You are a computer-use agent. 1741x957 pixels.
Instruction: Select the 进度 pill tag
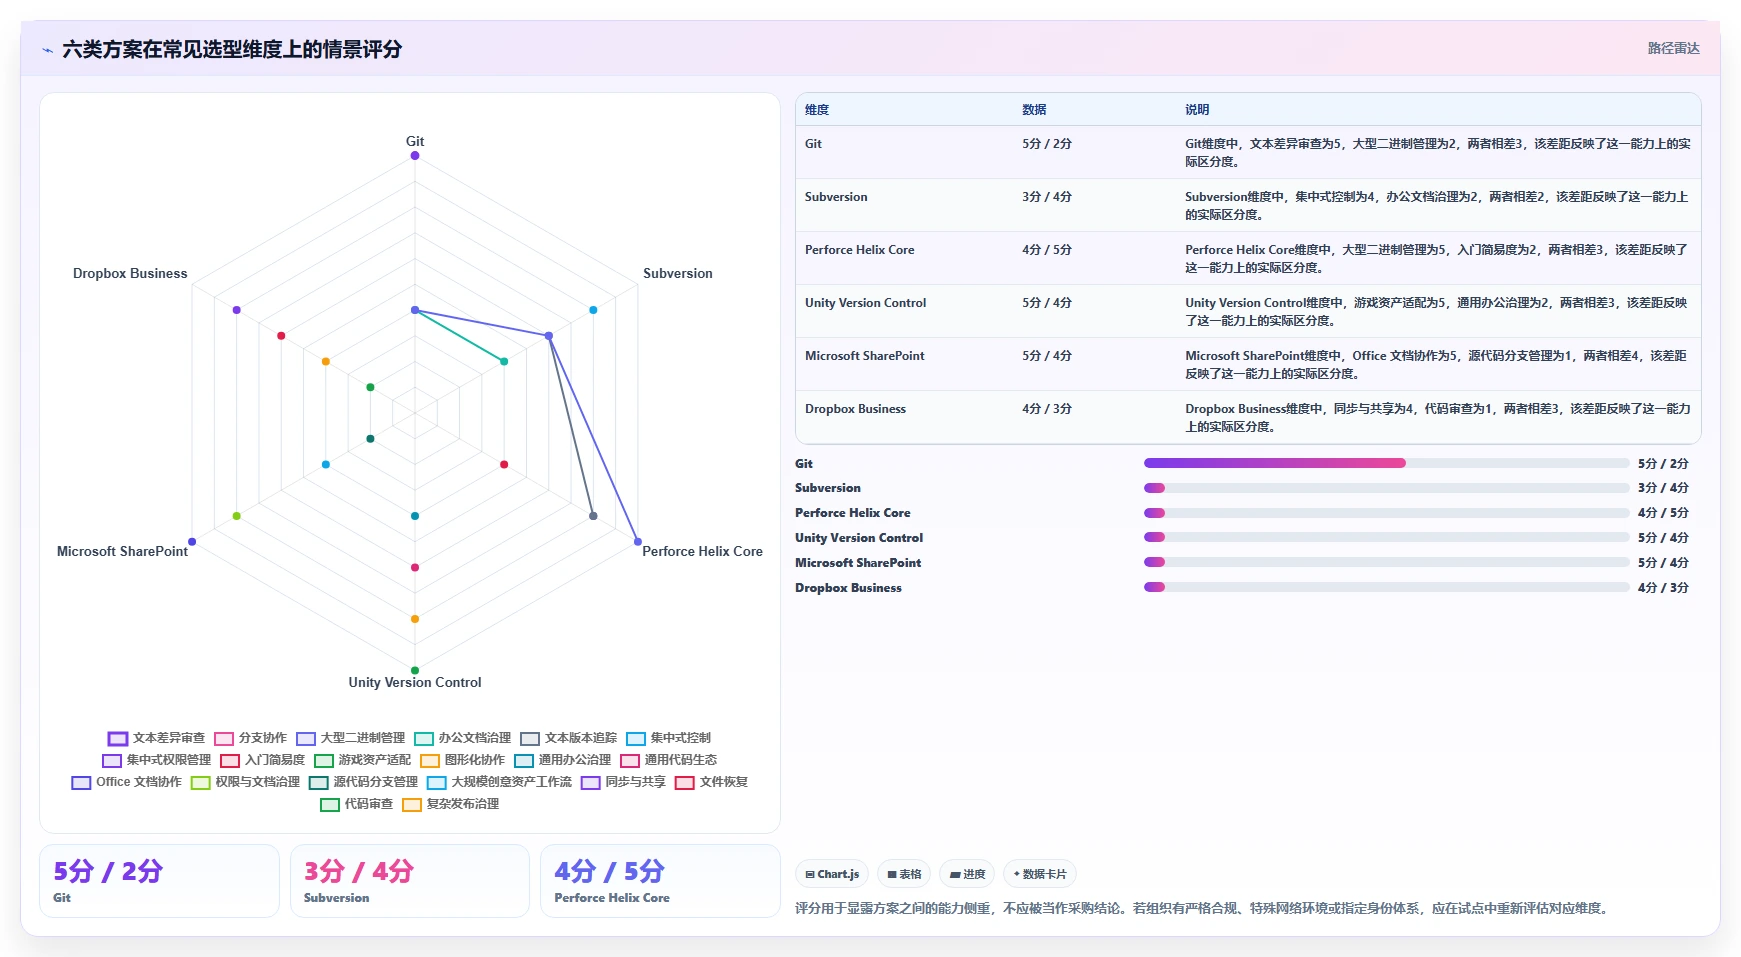click(x=967, y=874)
